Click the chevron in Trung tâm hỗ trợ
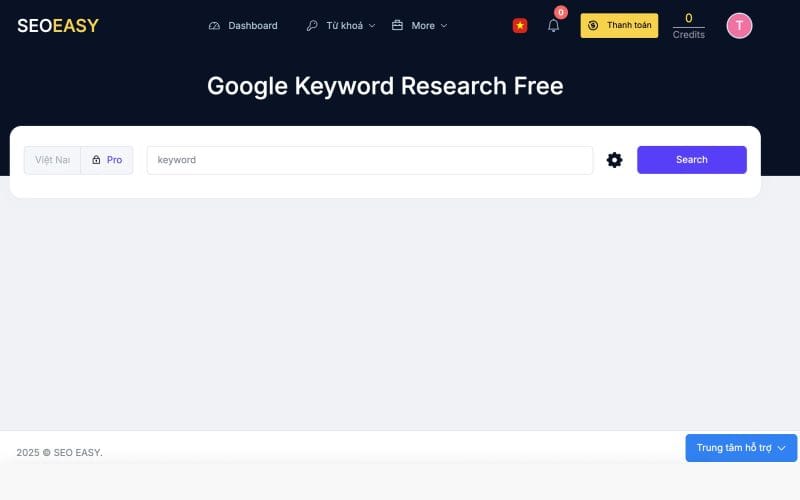 click(781, 448)
